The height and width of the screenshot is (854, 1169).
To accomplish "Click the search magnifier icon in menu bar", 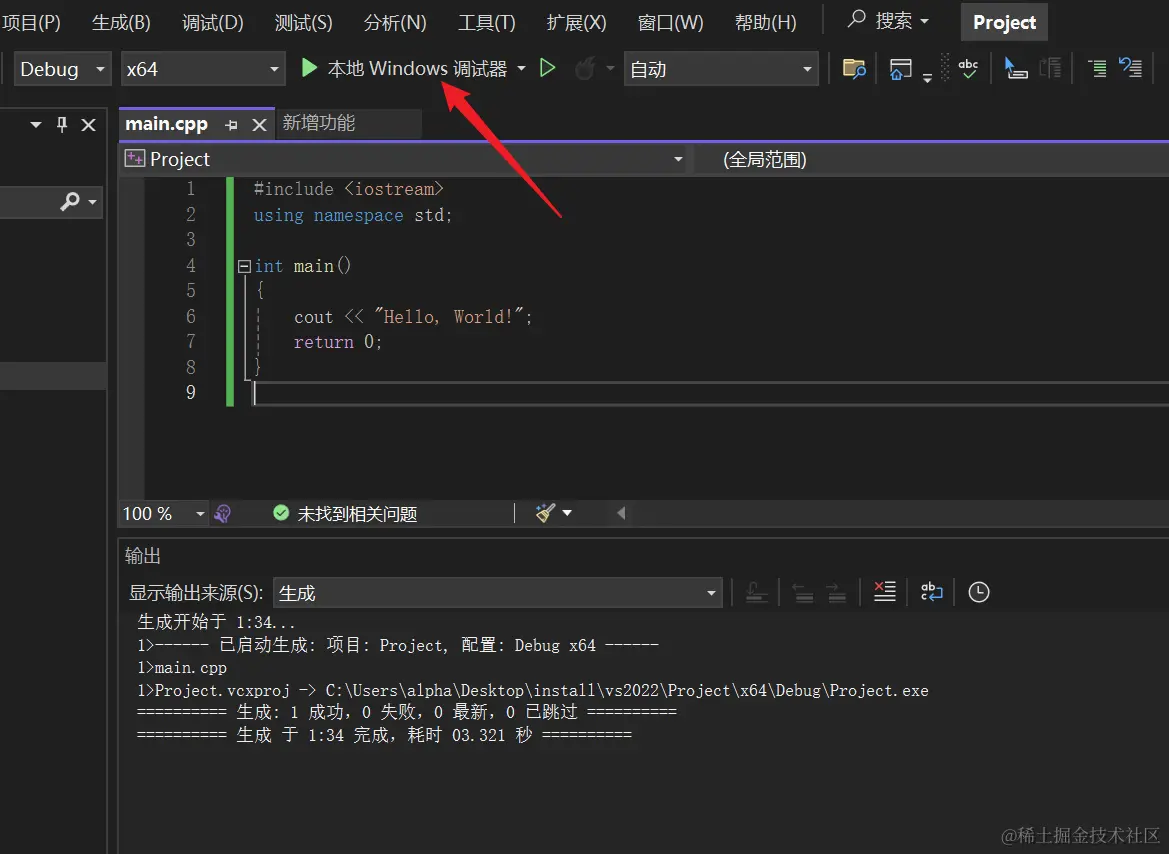I will coord(857,19).
